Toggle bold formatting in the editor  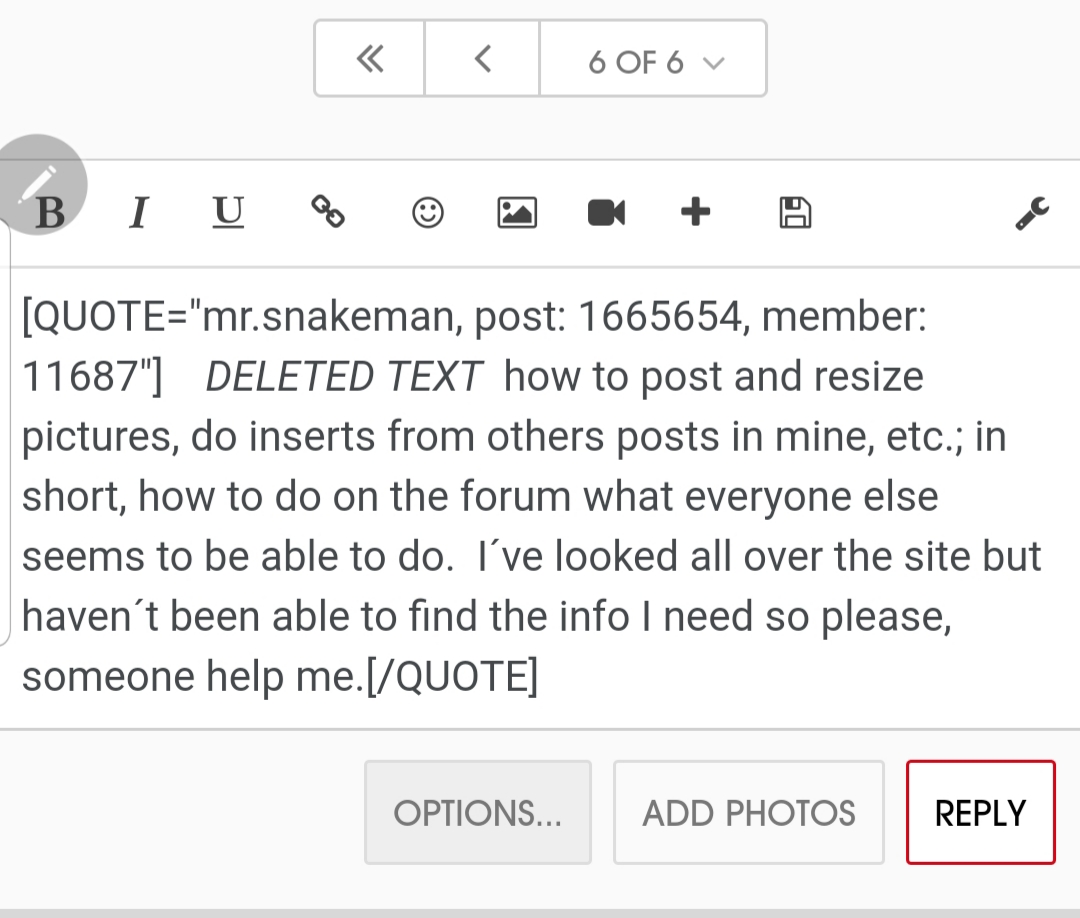coord(50,213)
